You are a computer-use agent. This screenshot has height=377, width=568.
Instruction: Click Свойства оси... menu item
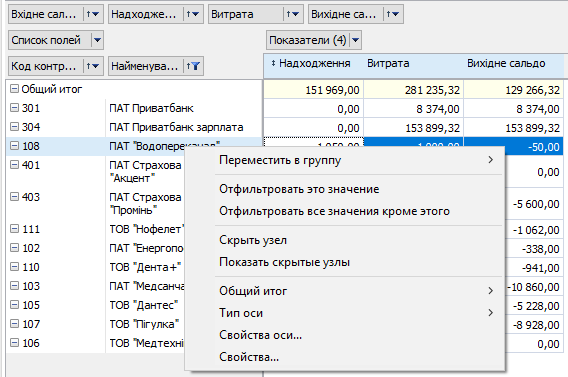[260, 335]
